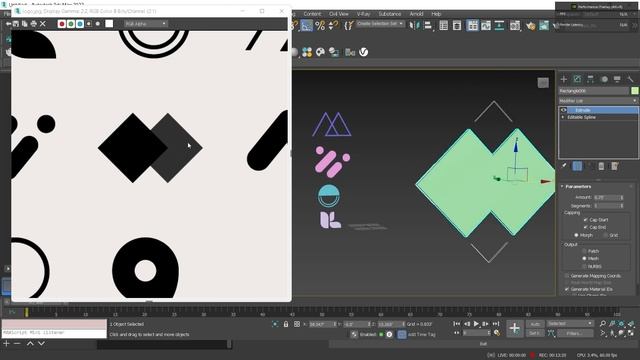Open the Modify tab in command panel
Viewport: 640px width, 360px height.
(577, 79)
